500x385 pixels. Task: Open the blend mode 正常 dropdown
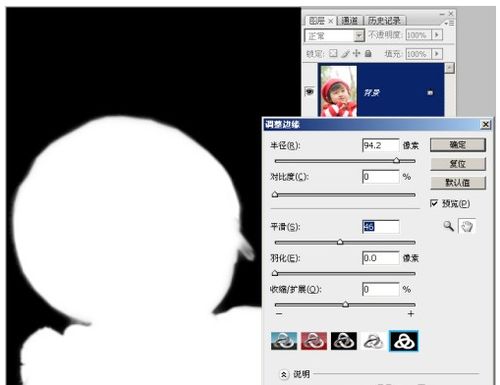pos(359,35)
